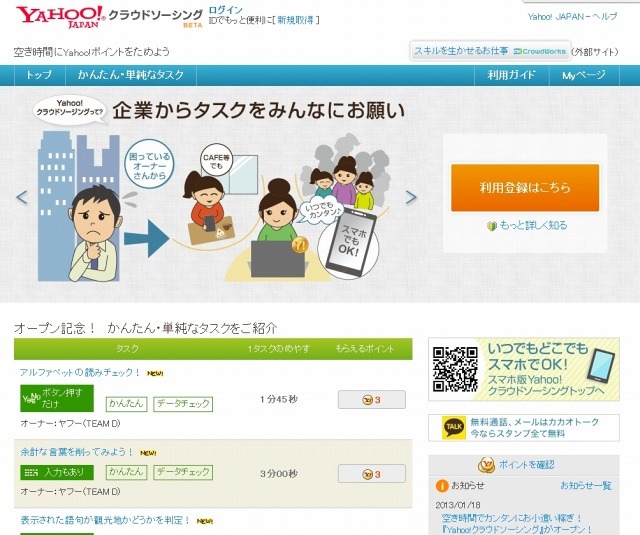
Task: Click the green ボタン押すだけ badge
Action: [57, 398]
